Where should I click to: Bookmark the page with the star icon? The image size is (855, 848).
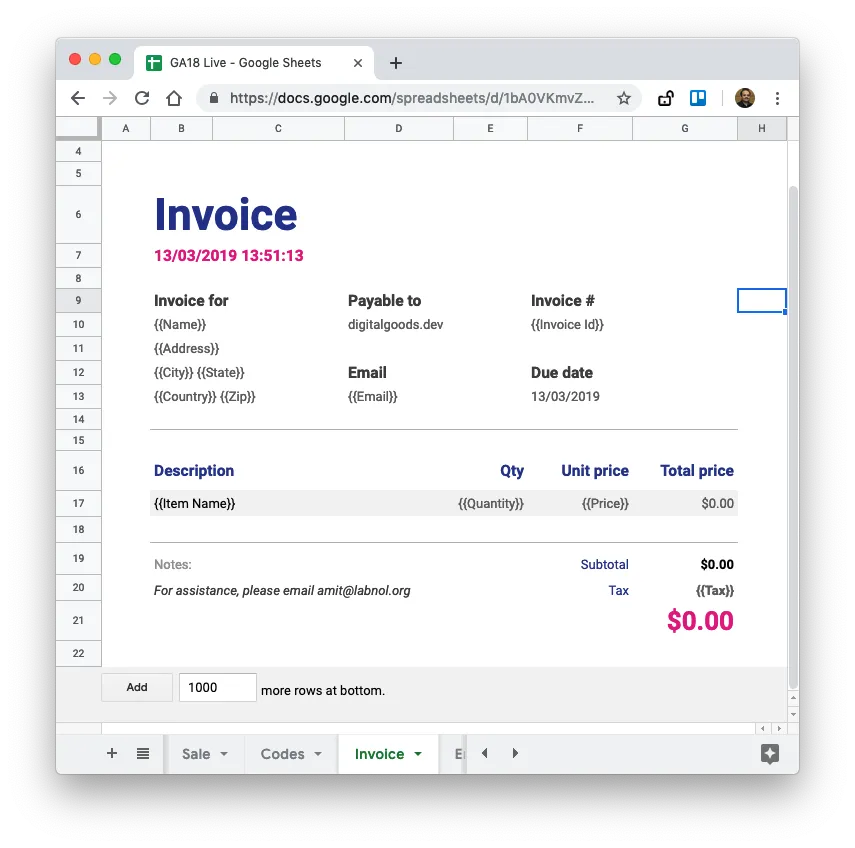coord(624,98)
